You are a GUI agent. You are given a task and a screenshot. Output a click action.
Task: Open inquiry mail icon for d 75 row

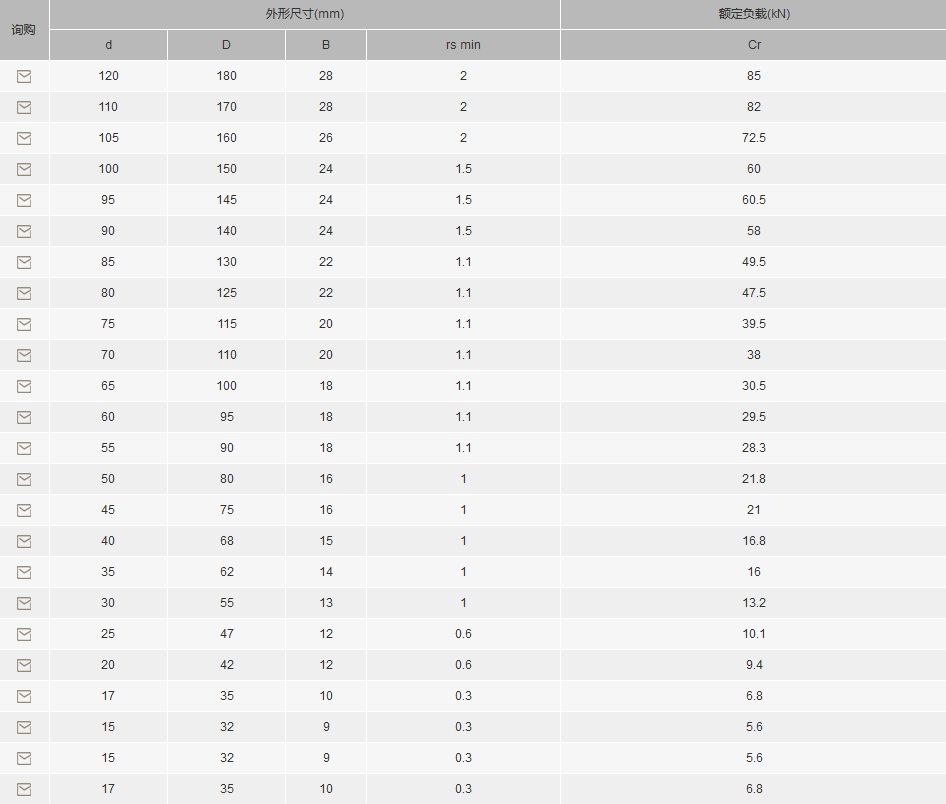(x=24, y=324)
